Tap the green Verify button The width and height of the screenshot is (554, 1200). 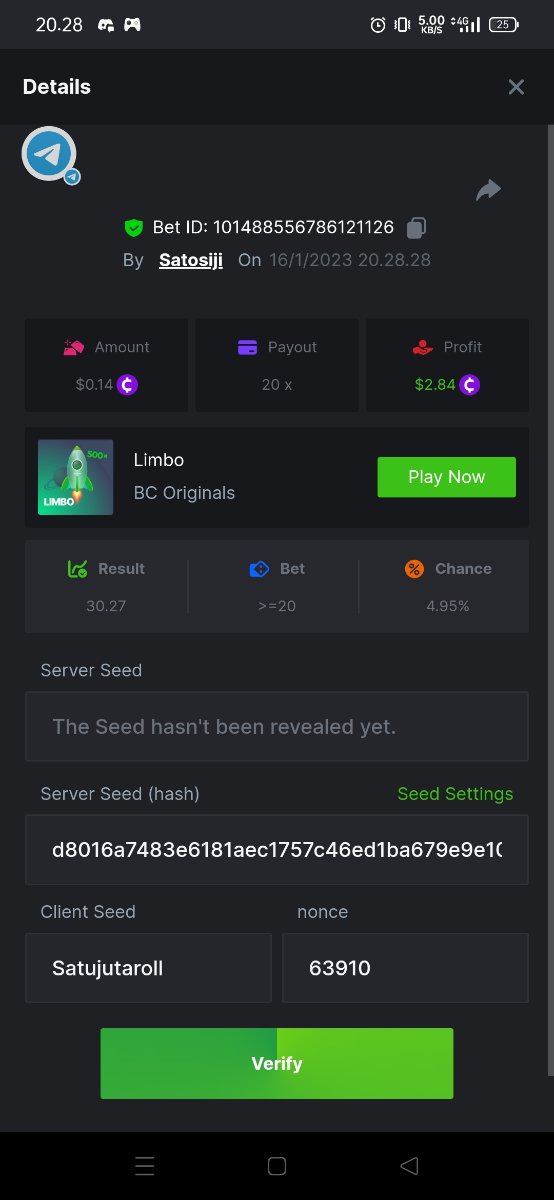point(277,1063)
